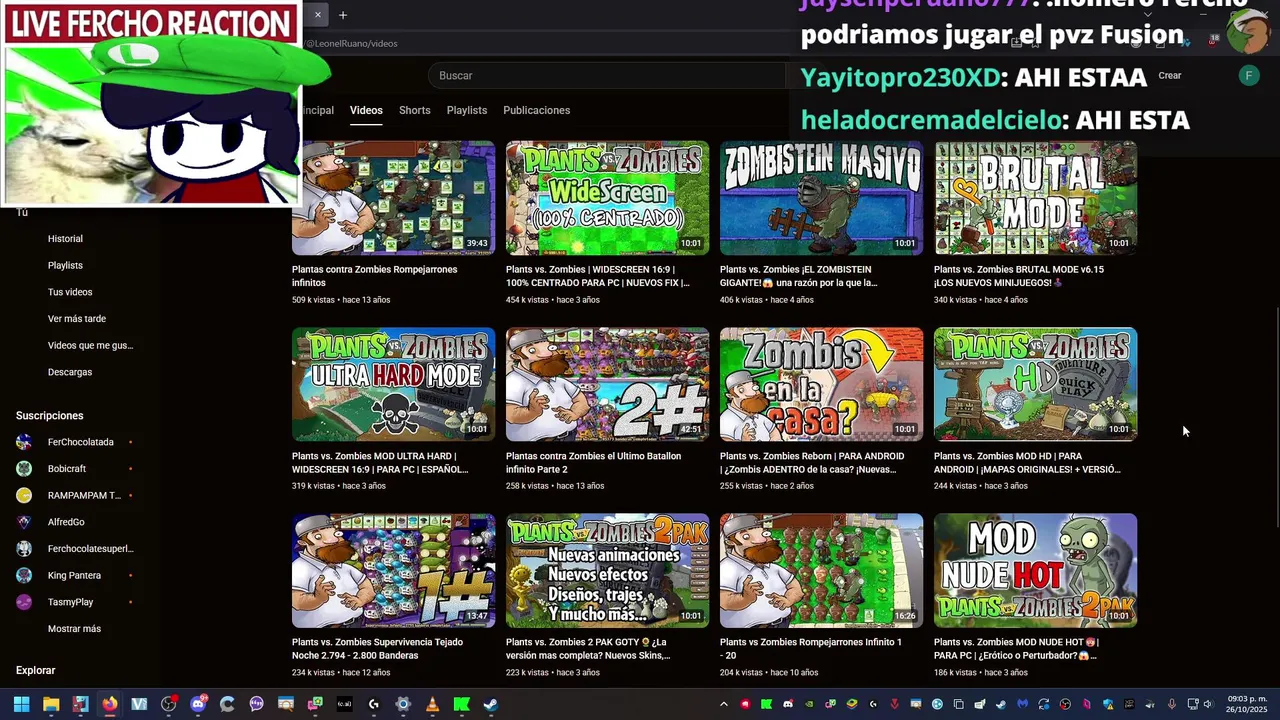Open Tus videos in the sidebar
The image size is (1280, 720).
pyautogui.click(x=70, y=292)
